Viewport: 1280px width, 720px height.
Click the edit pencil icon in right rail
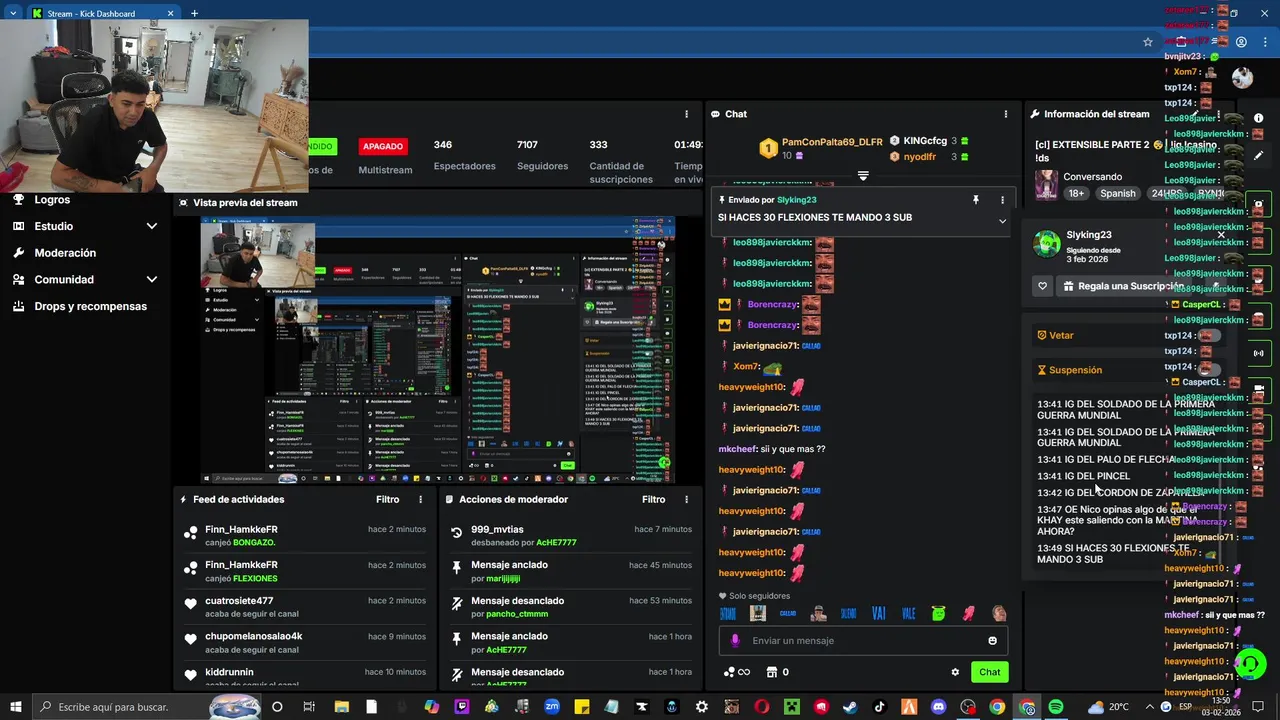click(x=1259, y=155)
